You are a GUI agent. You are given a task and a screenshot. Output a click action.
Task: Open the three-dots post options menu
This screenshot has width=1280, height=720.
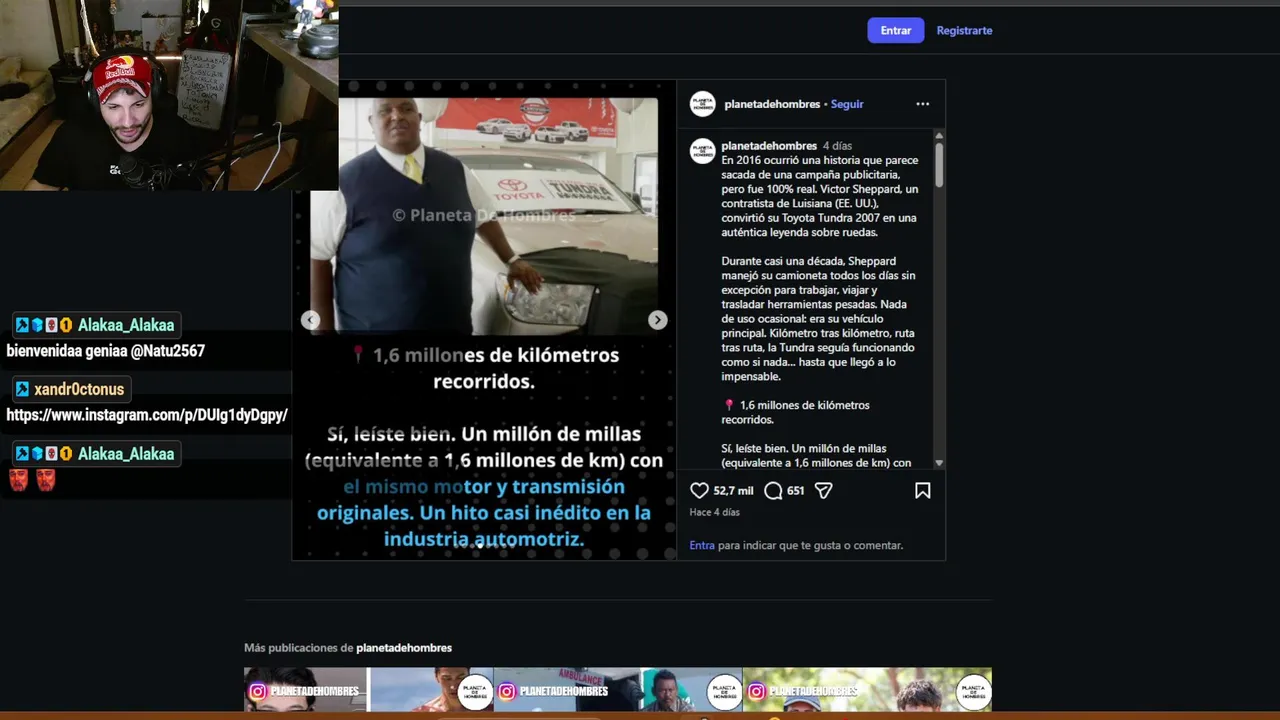tap(922, 104)
